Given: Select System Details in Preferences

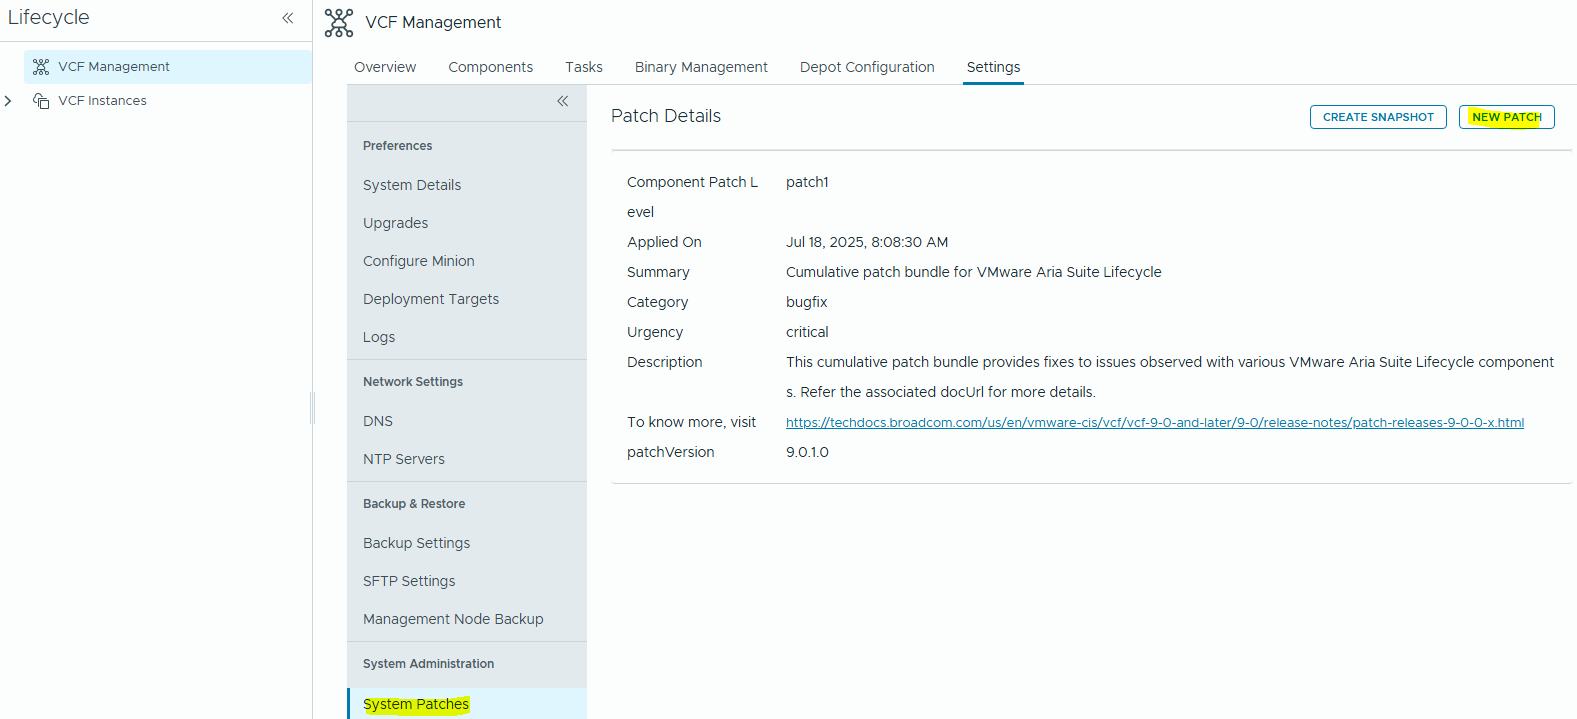Looking at the screenshot, I should pos(412,185).
